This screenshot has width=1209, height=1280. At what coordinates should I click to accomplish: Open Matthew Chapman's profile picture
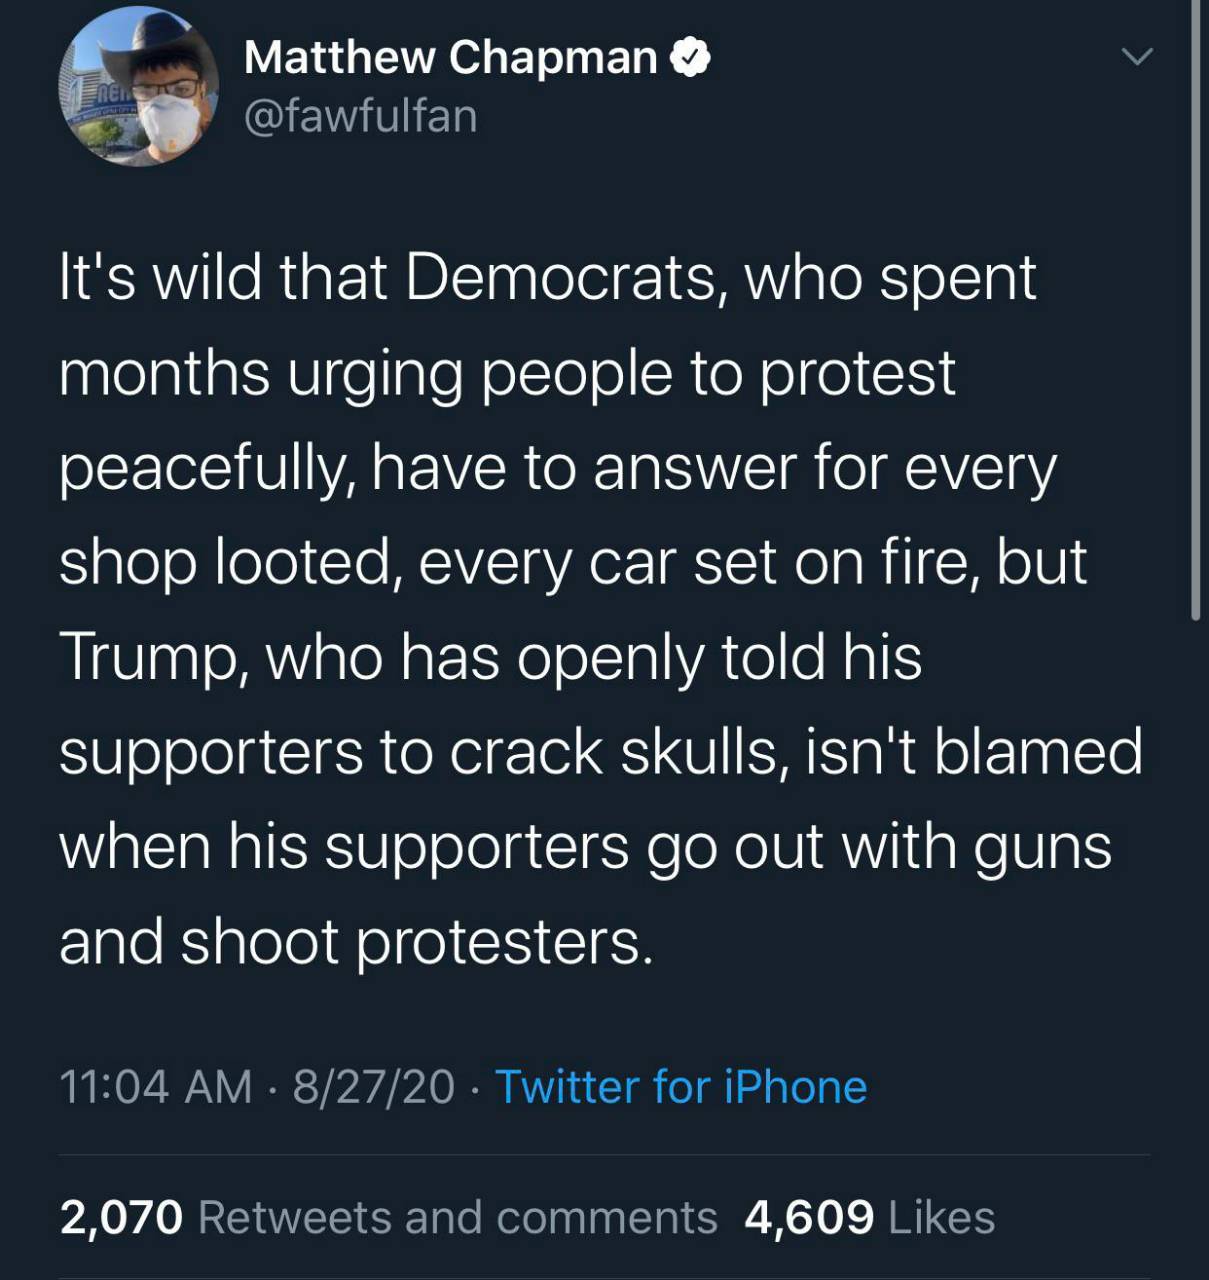tap(139, 86)
